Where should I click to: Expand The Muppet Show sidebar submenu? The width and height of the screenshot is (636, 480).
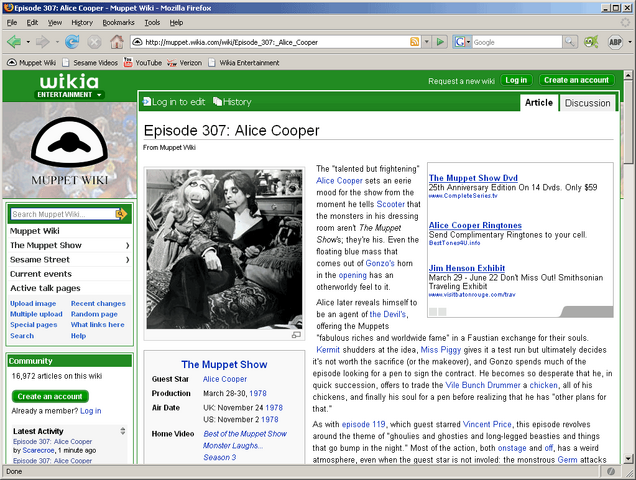127,245
